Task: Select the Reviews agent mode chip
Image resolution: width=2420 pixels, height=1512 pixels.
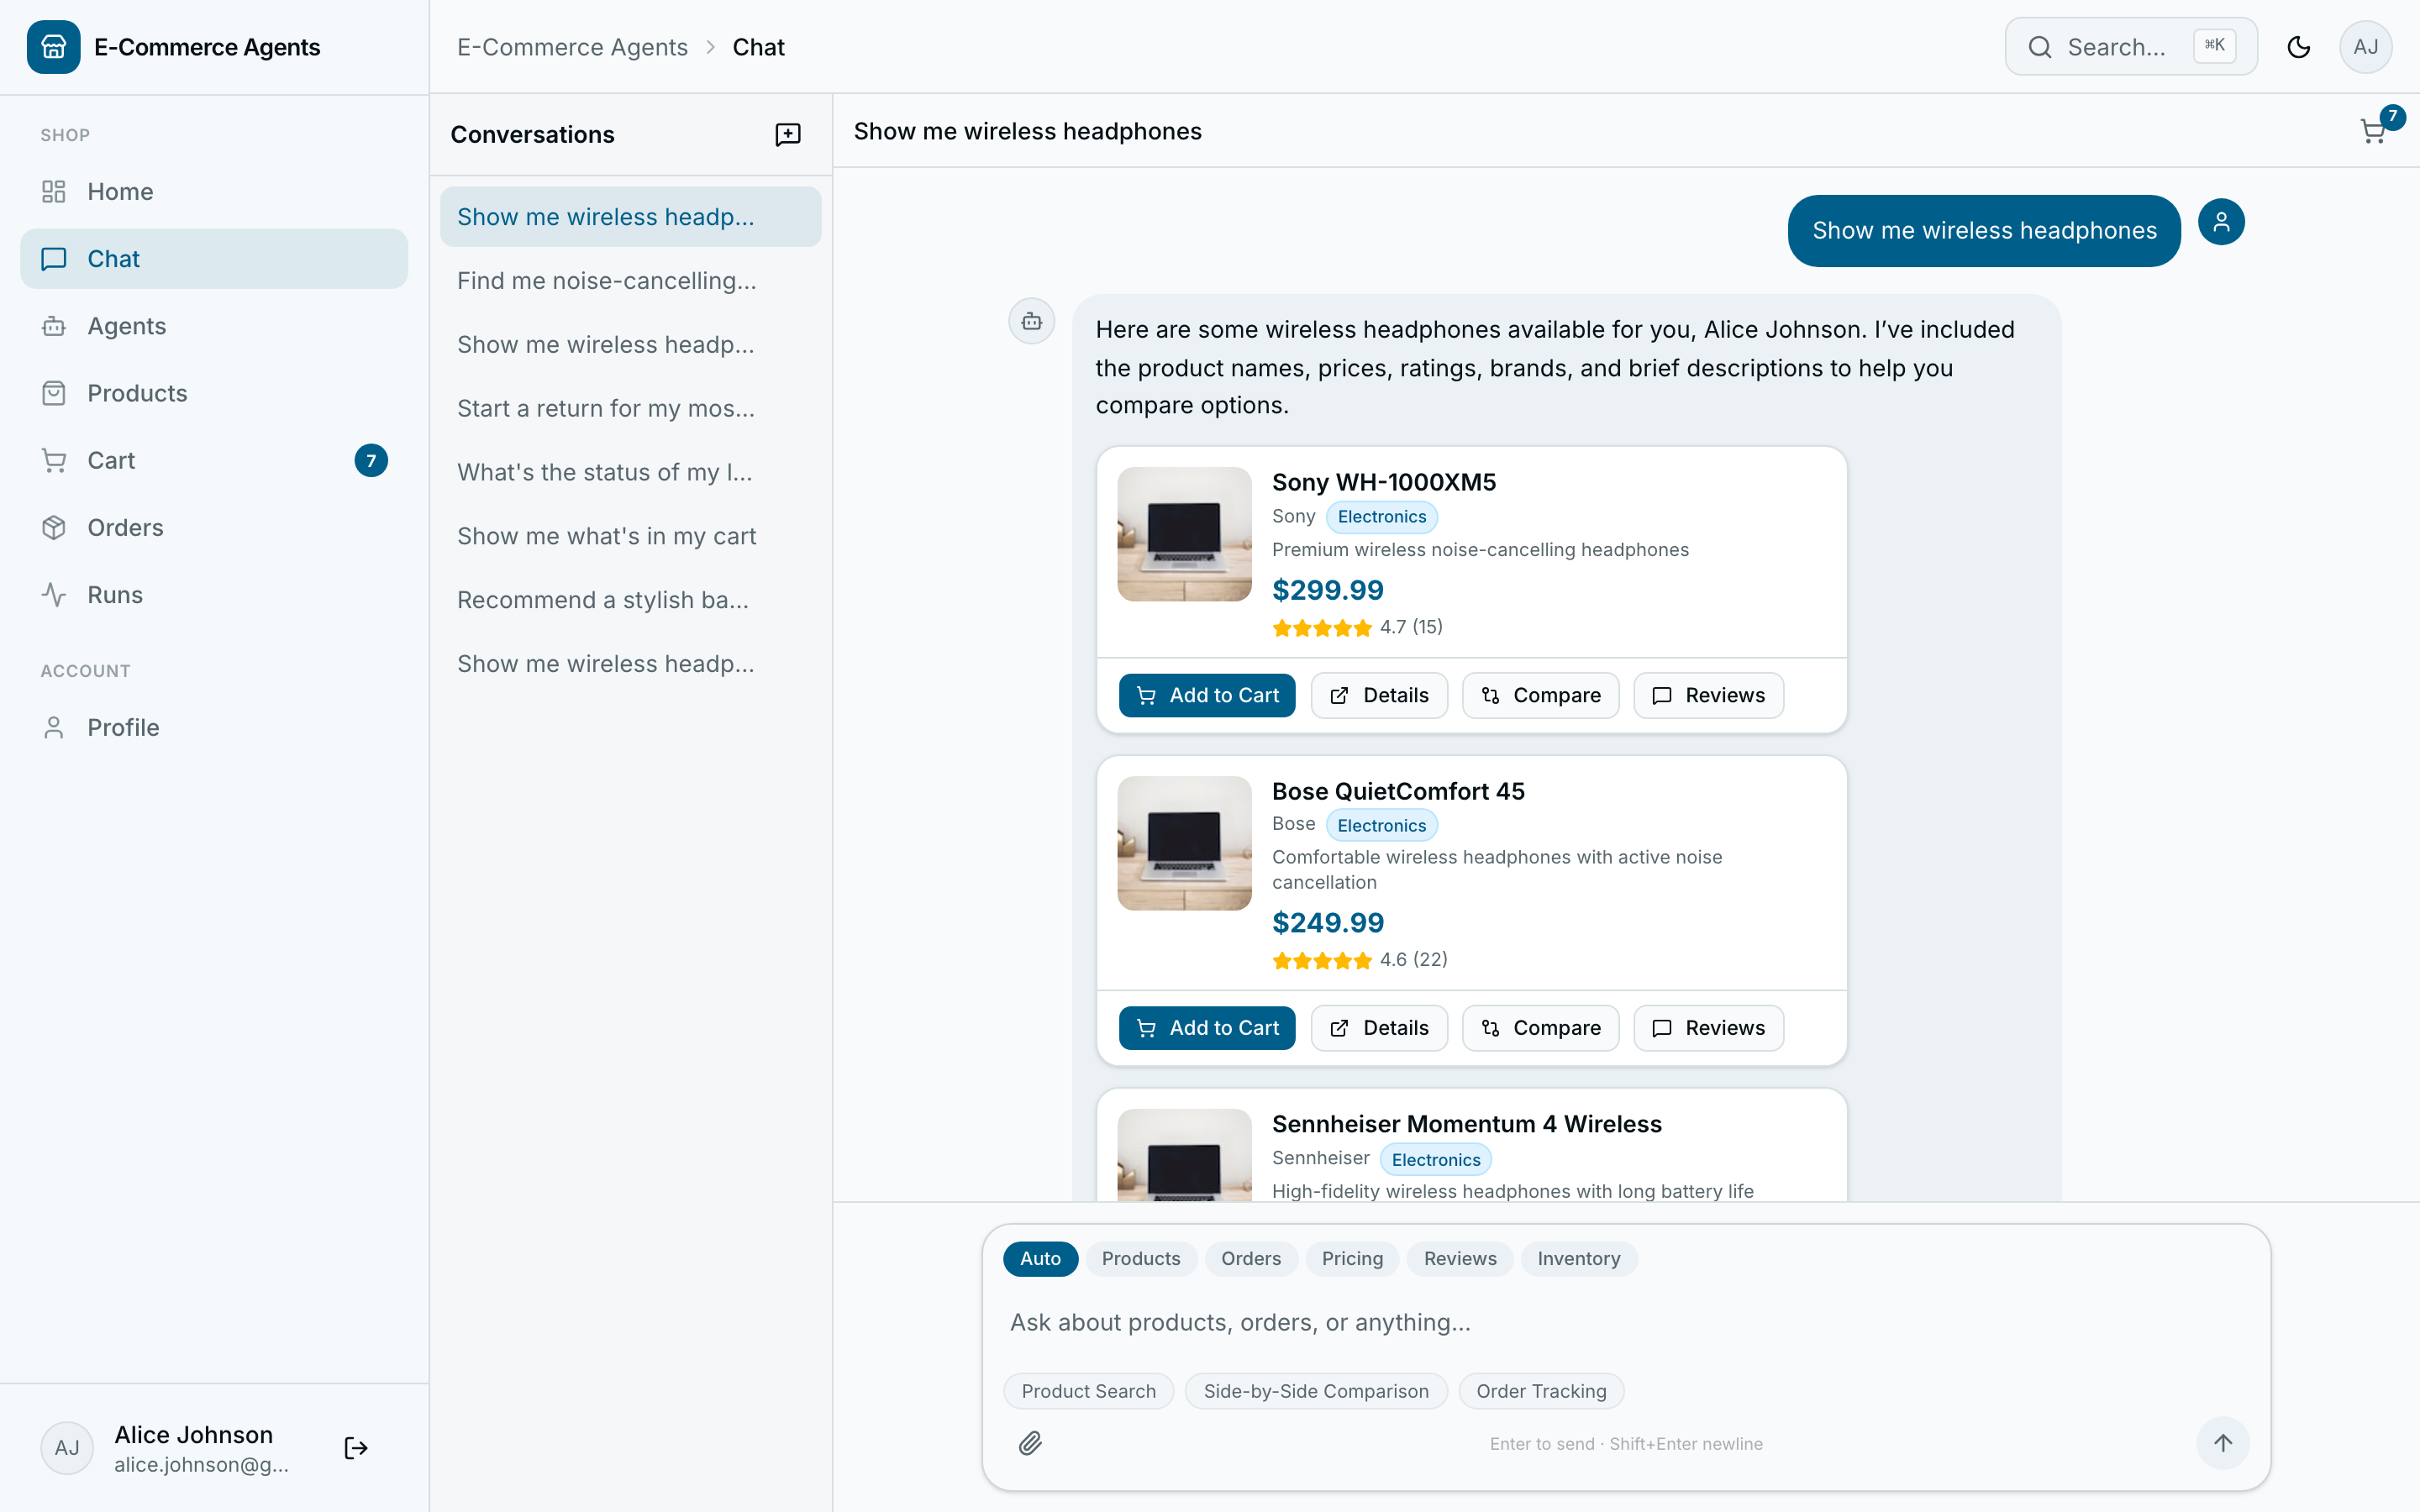Action: pos(1460,1258)
